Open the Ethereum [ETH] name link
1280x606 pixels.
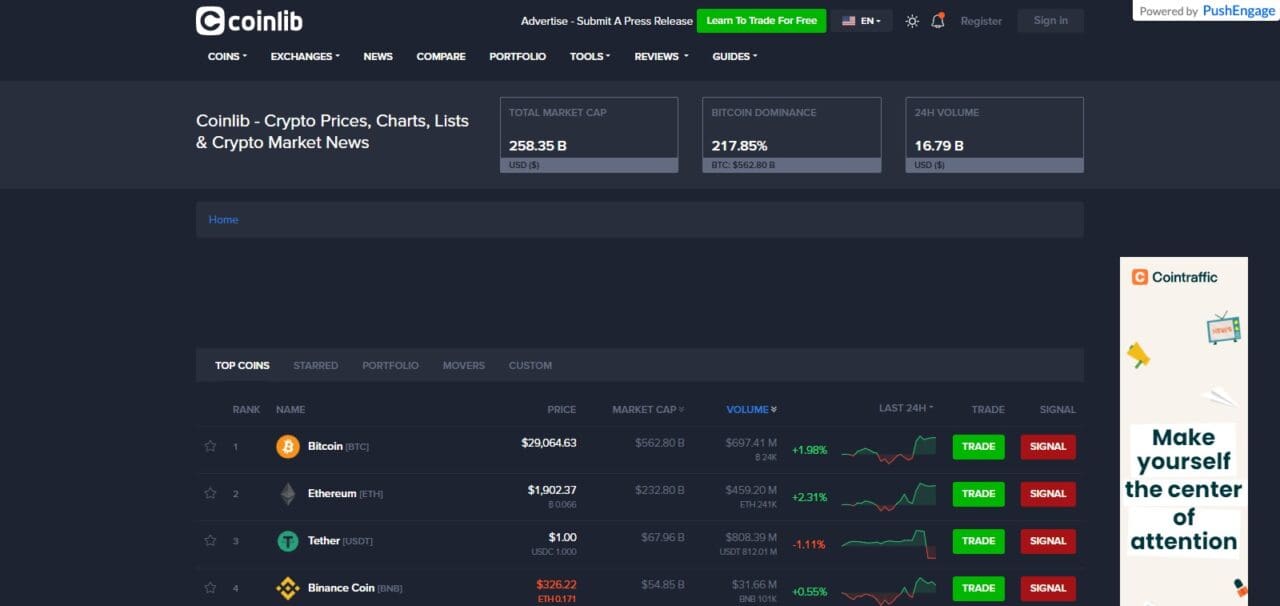click(345, 493)
